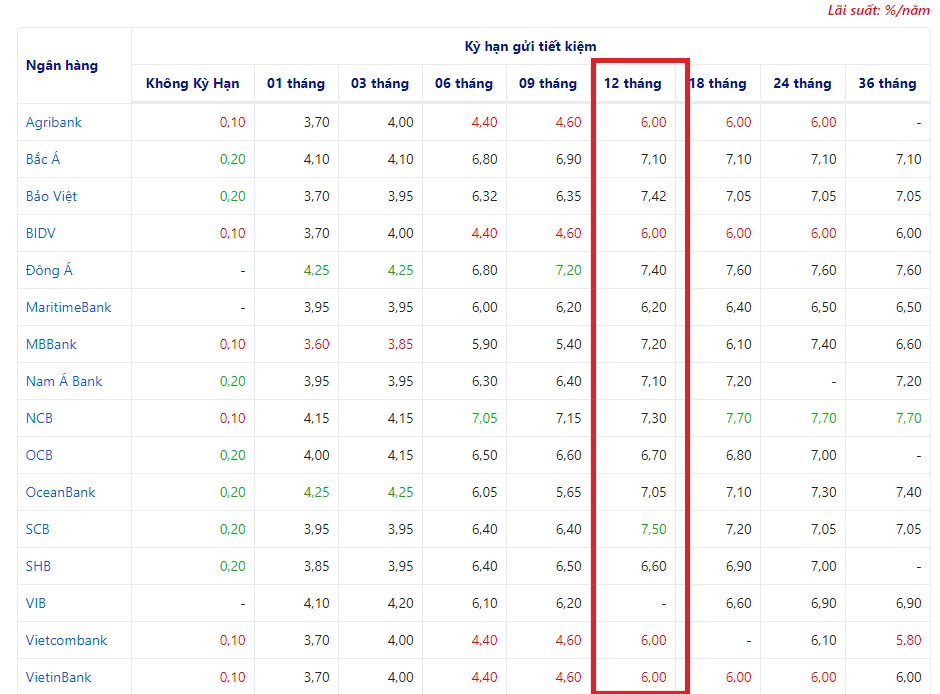Select Bảo Việt's 09-month rate 6,35

click(568, 197)
